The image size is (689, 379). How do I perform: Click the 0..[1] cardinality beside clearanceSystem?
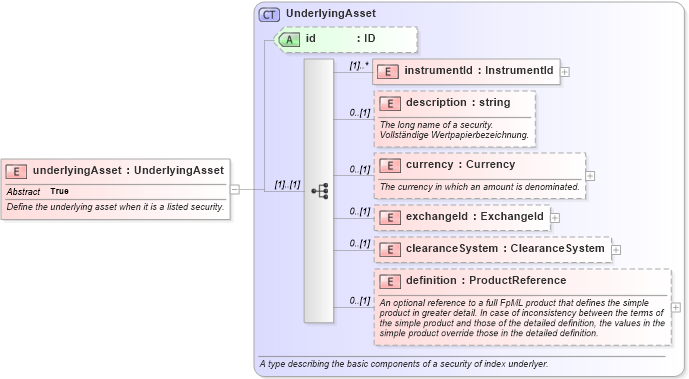point(360,243)
